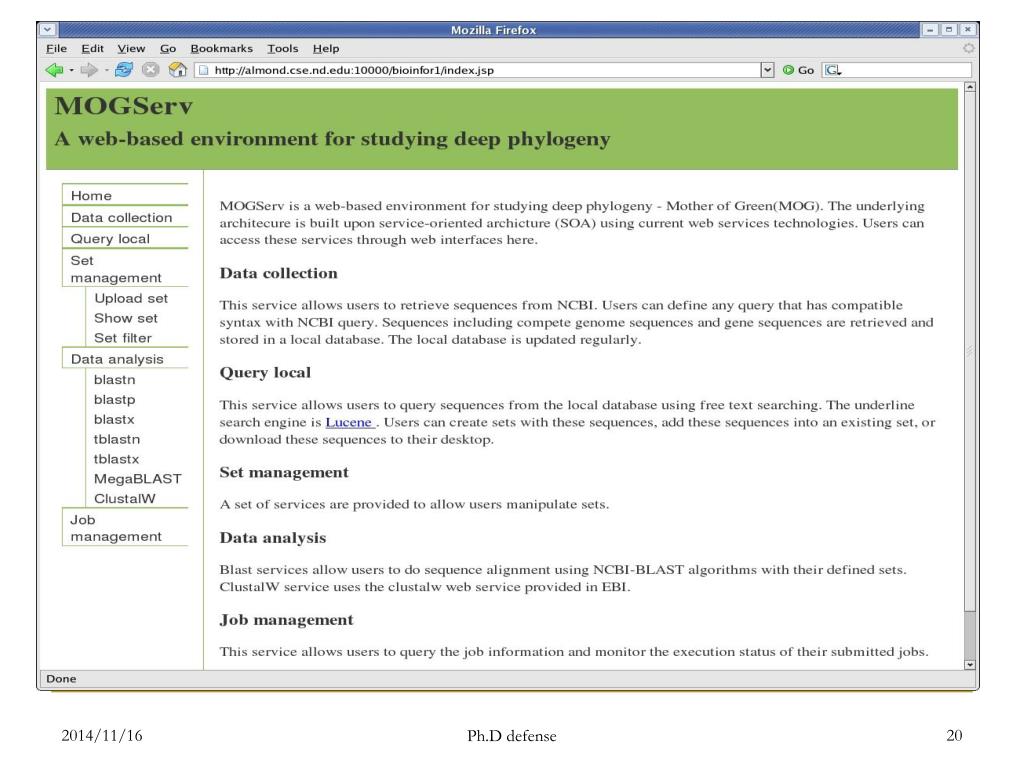Open the Go menu
1024x768 pixels.
point(168,48)
